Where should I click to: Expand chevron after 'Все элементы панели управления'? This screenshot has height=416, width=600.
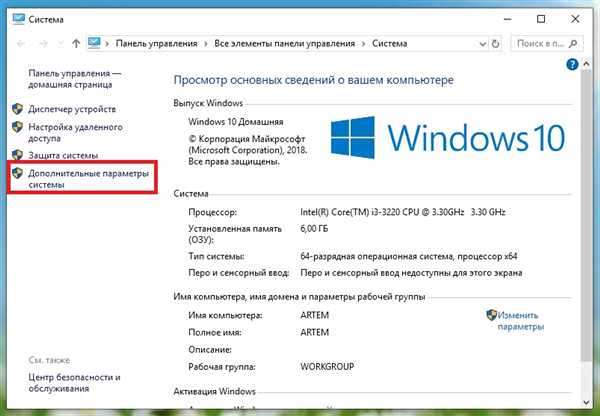[364, 44]
